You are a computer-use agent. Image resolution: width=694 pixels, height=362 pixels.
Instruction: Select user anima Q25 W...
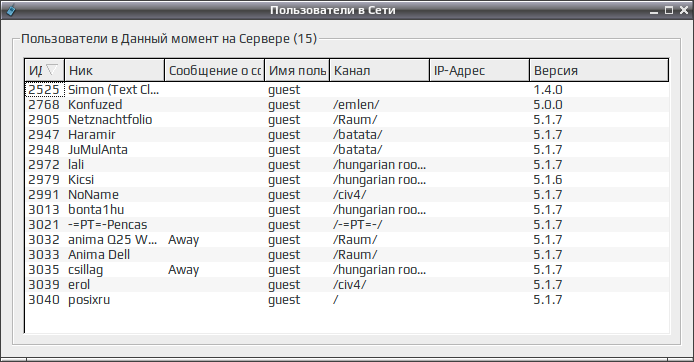(112, 240)
